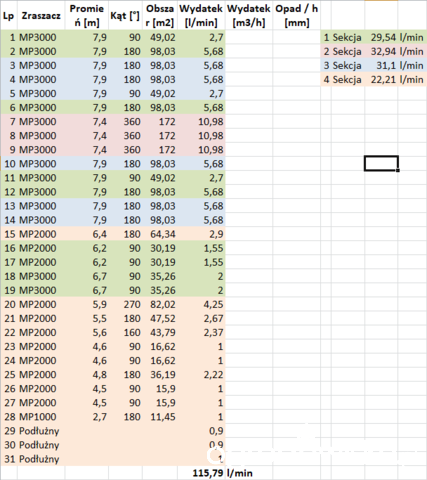The width and height of the screenshot is (427, 480).
Task: Click the 64,34 area cell in row 15
Action: pos(160,234)
